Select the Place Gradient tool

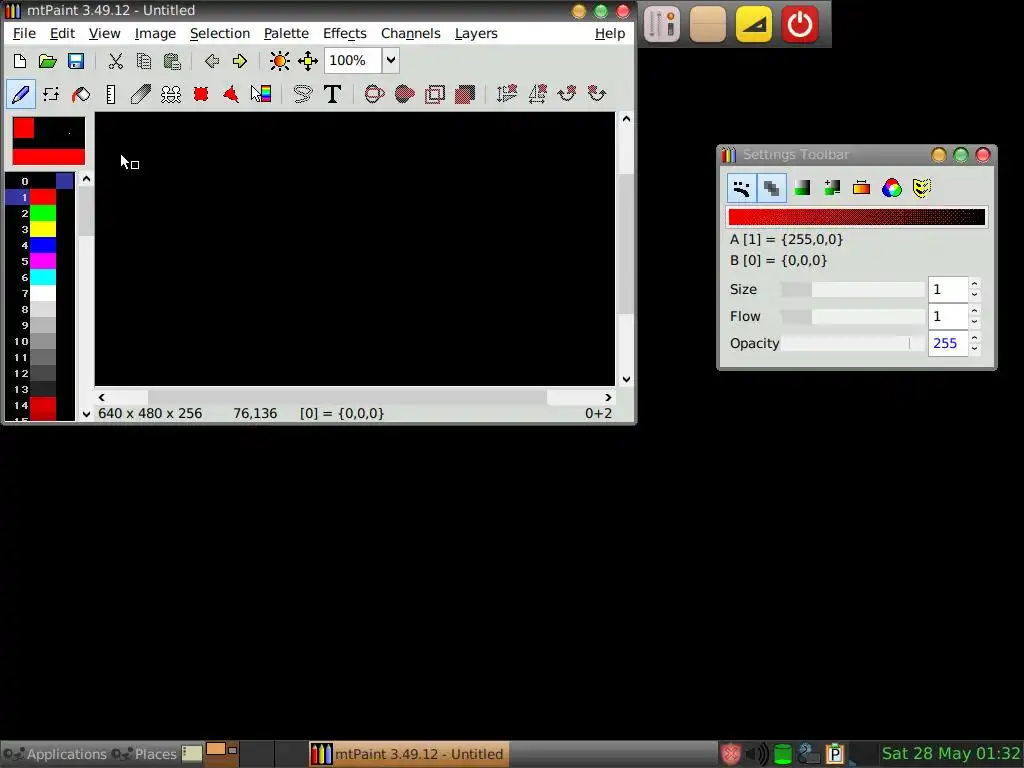click(261, 94)
